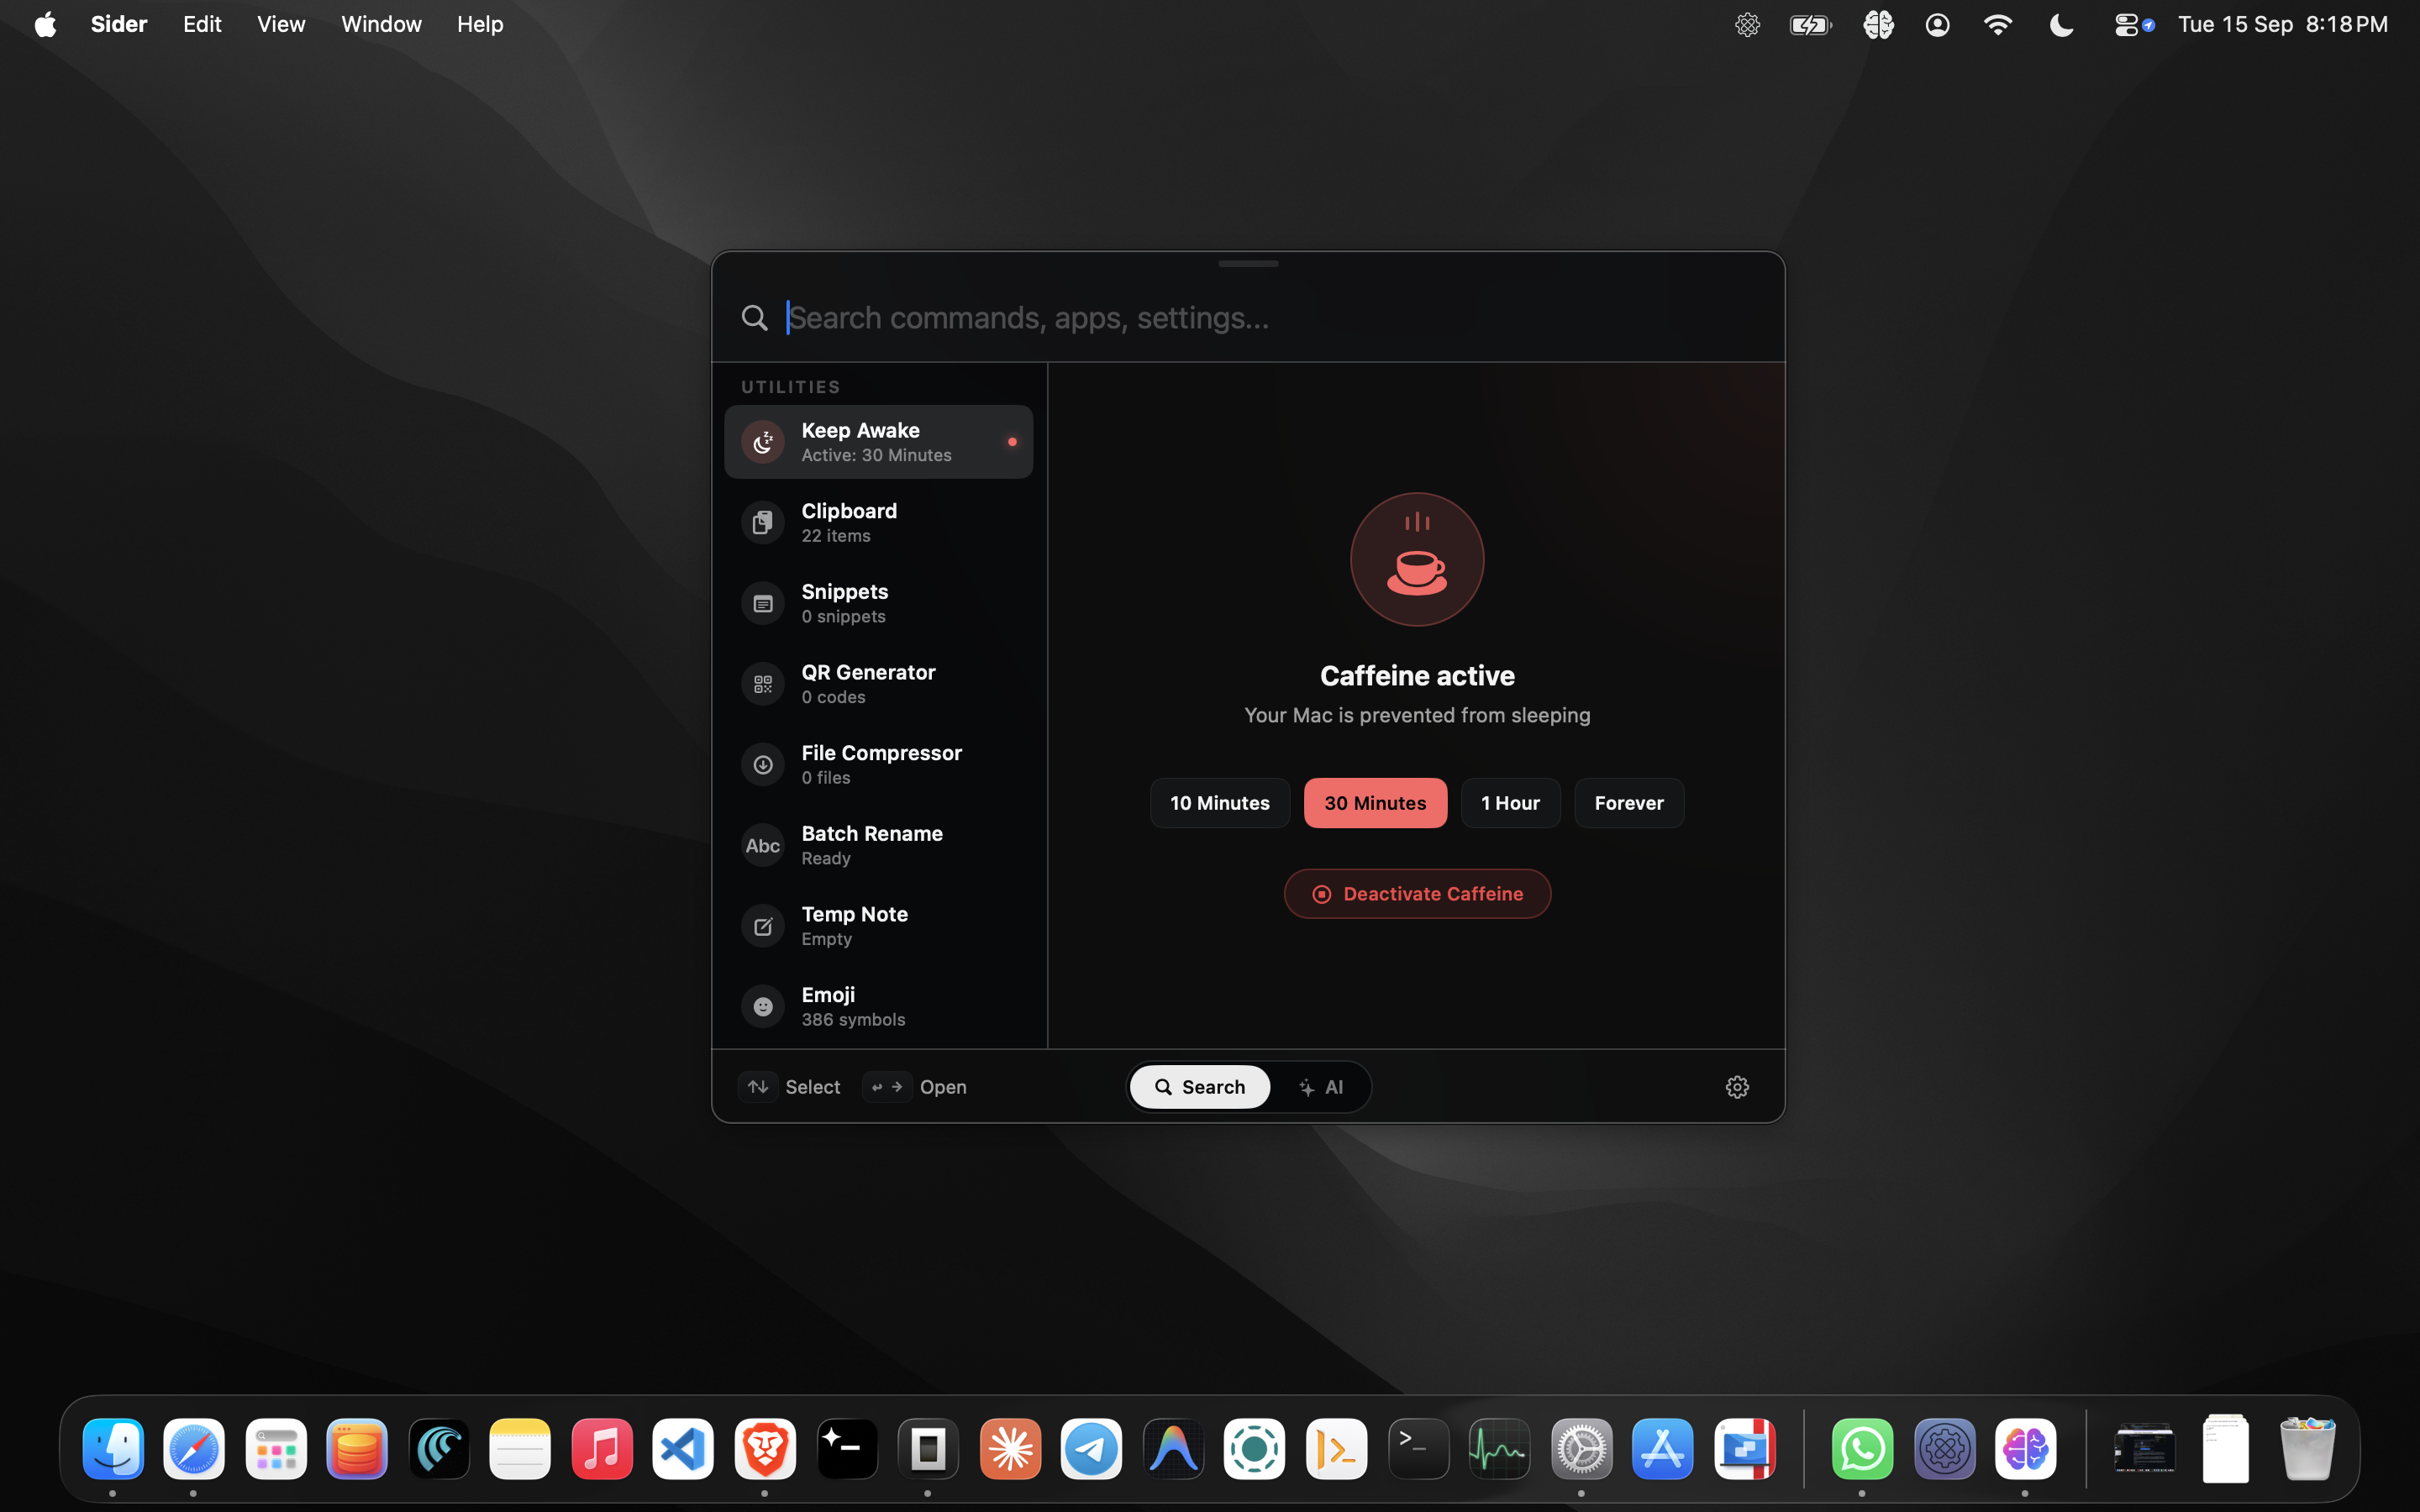Open Visual Studio Code from the Dock

tap(683, 1449)
